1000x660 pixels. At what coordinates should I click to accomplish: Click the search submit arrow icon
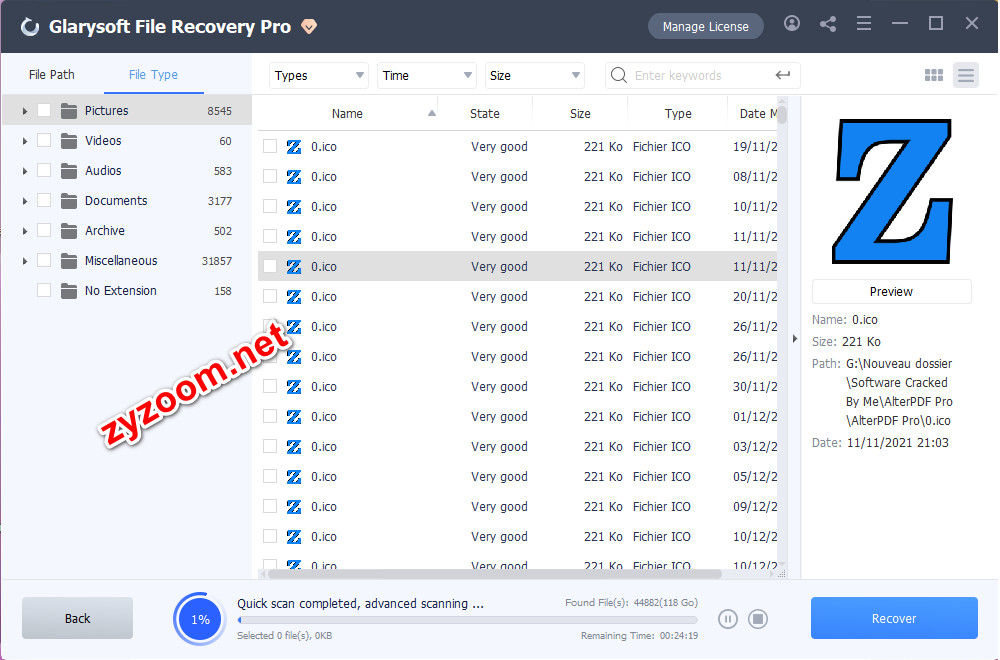coord(783,75)
